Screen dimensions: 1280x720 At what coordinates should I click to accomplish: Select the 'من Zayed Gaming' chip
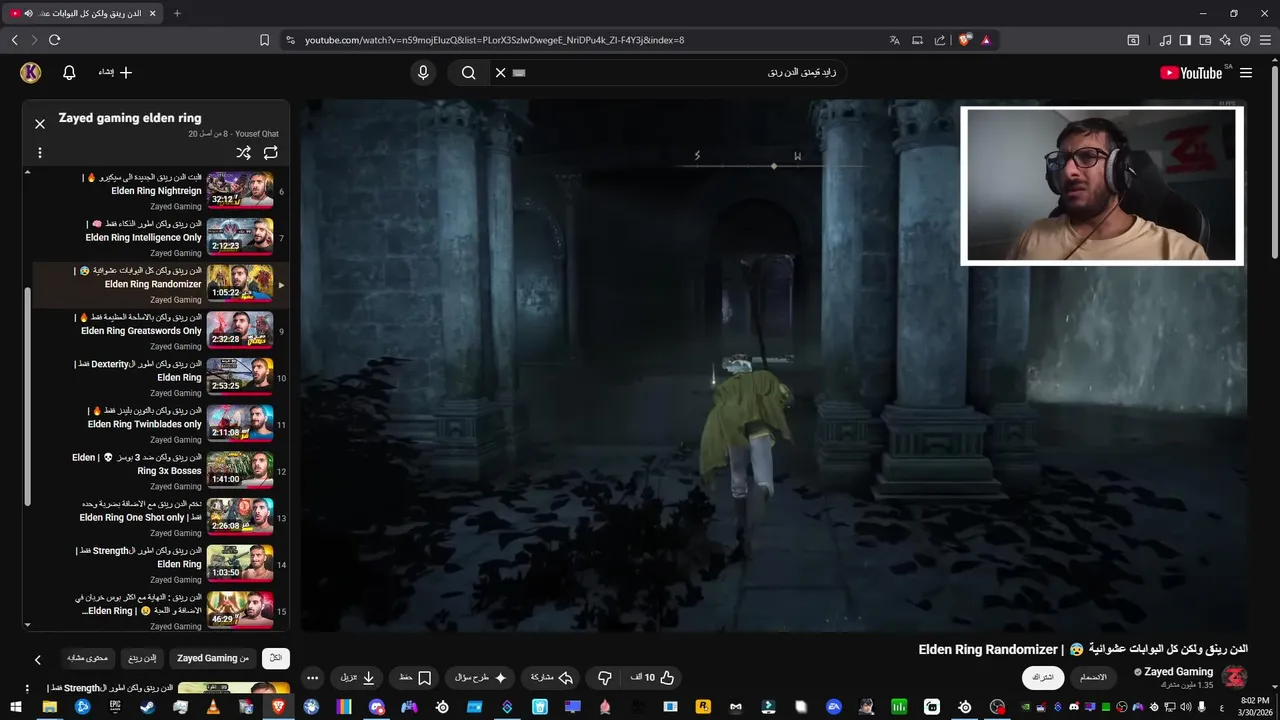pos(213,658)
